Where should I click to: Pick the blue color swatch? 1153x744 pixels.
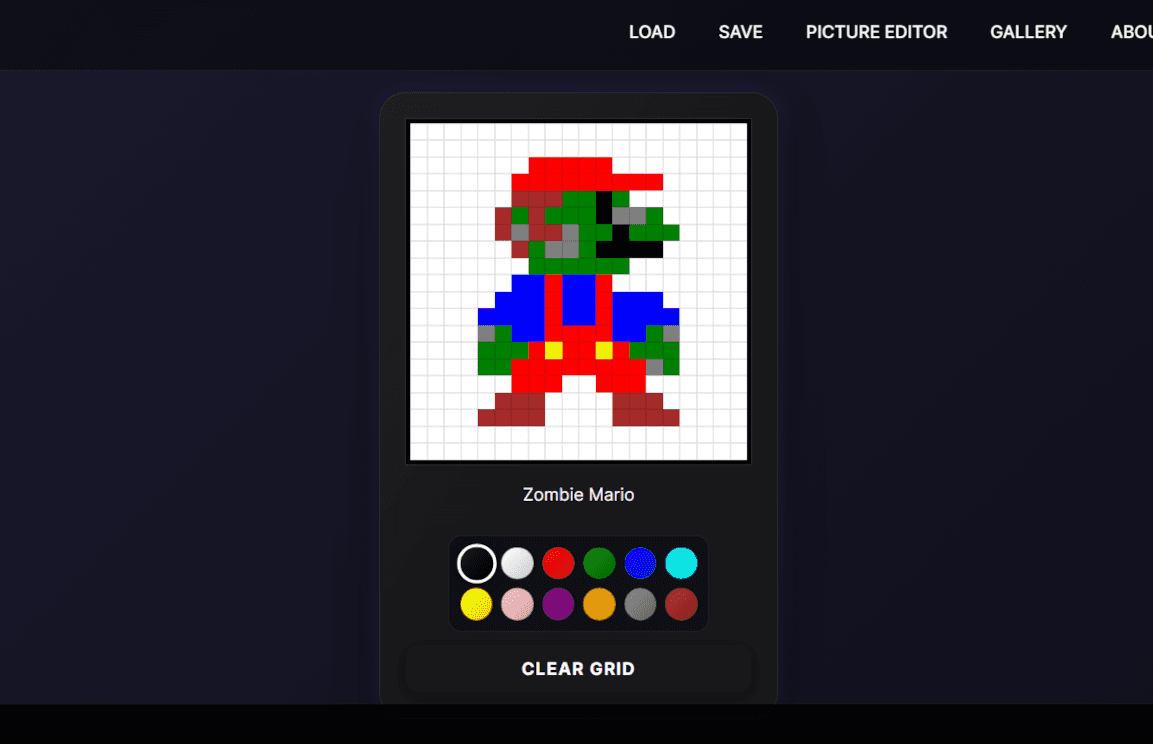640,563
